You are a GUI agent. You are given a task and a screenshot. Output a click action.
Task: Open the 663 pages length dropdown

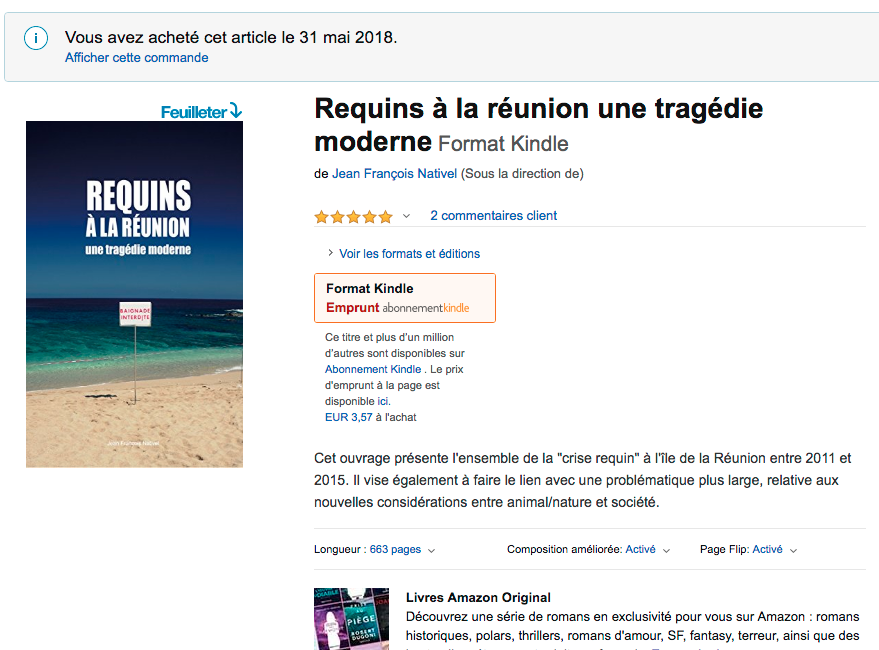(x=431, y=550)
